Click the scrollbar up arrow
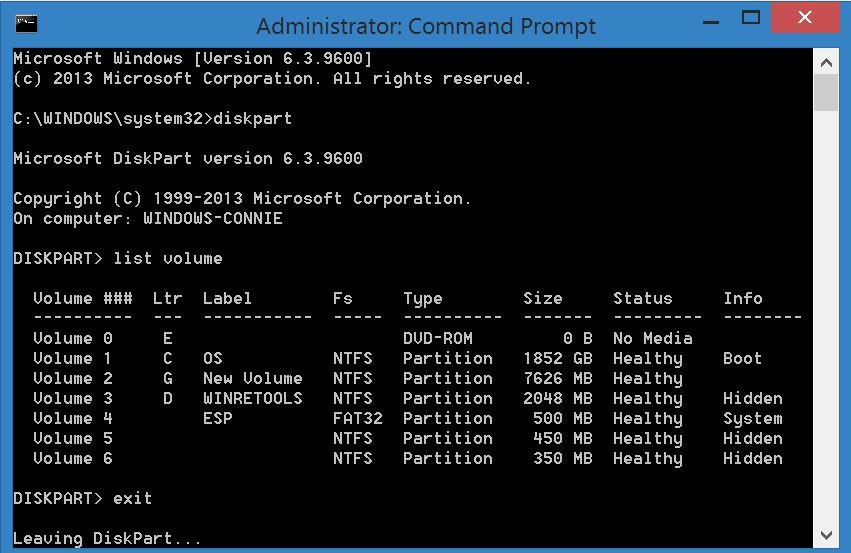This screenshot has width=851, height=553. (826, 60)
